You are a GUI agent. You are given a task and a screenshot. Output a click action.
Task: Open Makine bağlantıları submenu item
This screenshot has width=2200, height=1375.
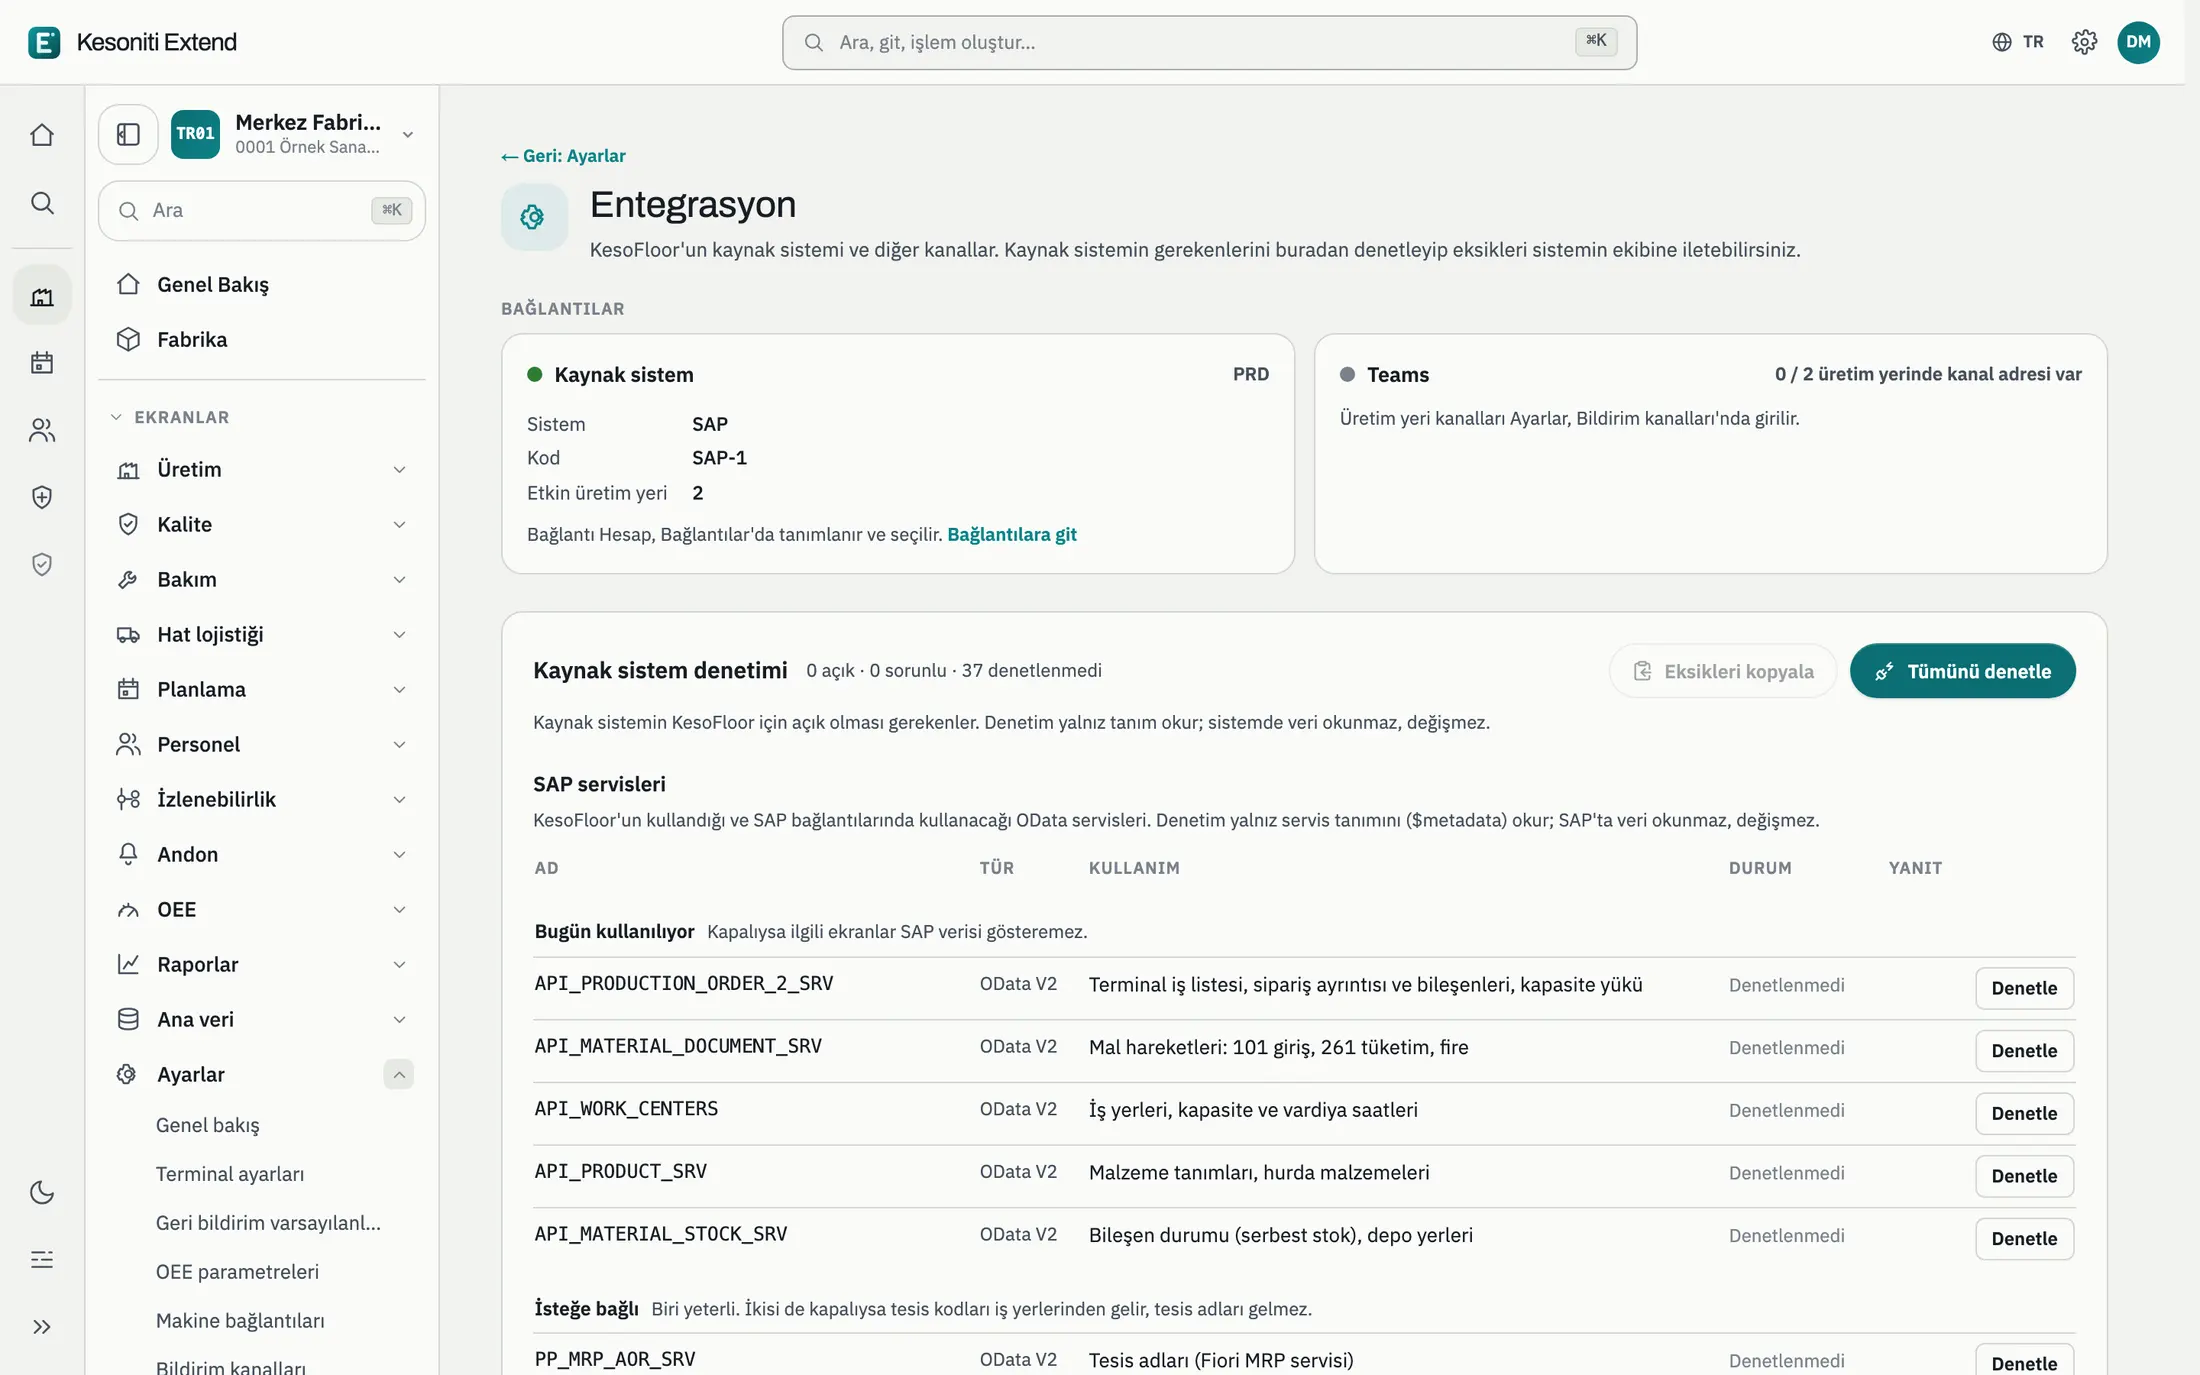click(x=240, y=1321)
